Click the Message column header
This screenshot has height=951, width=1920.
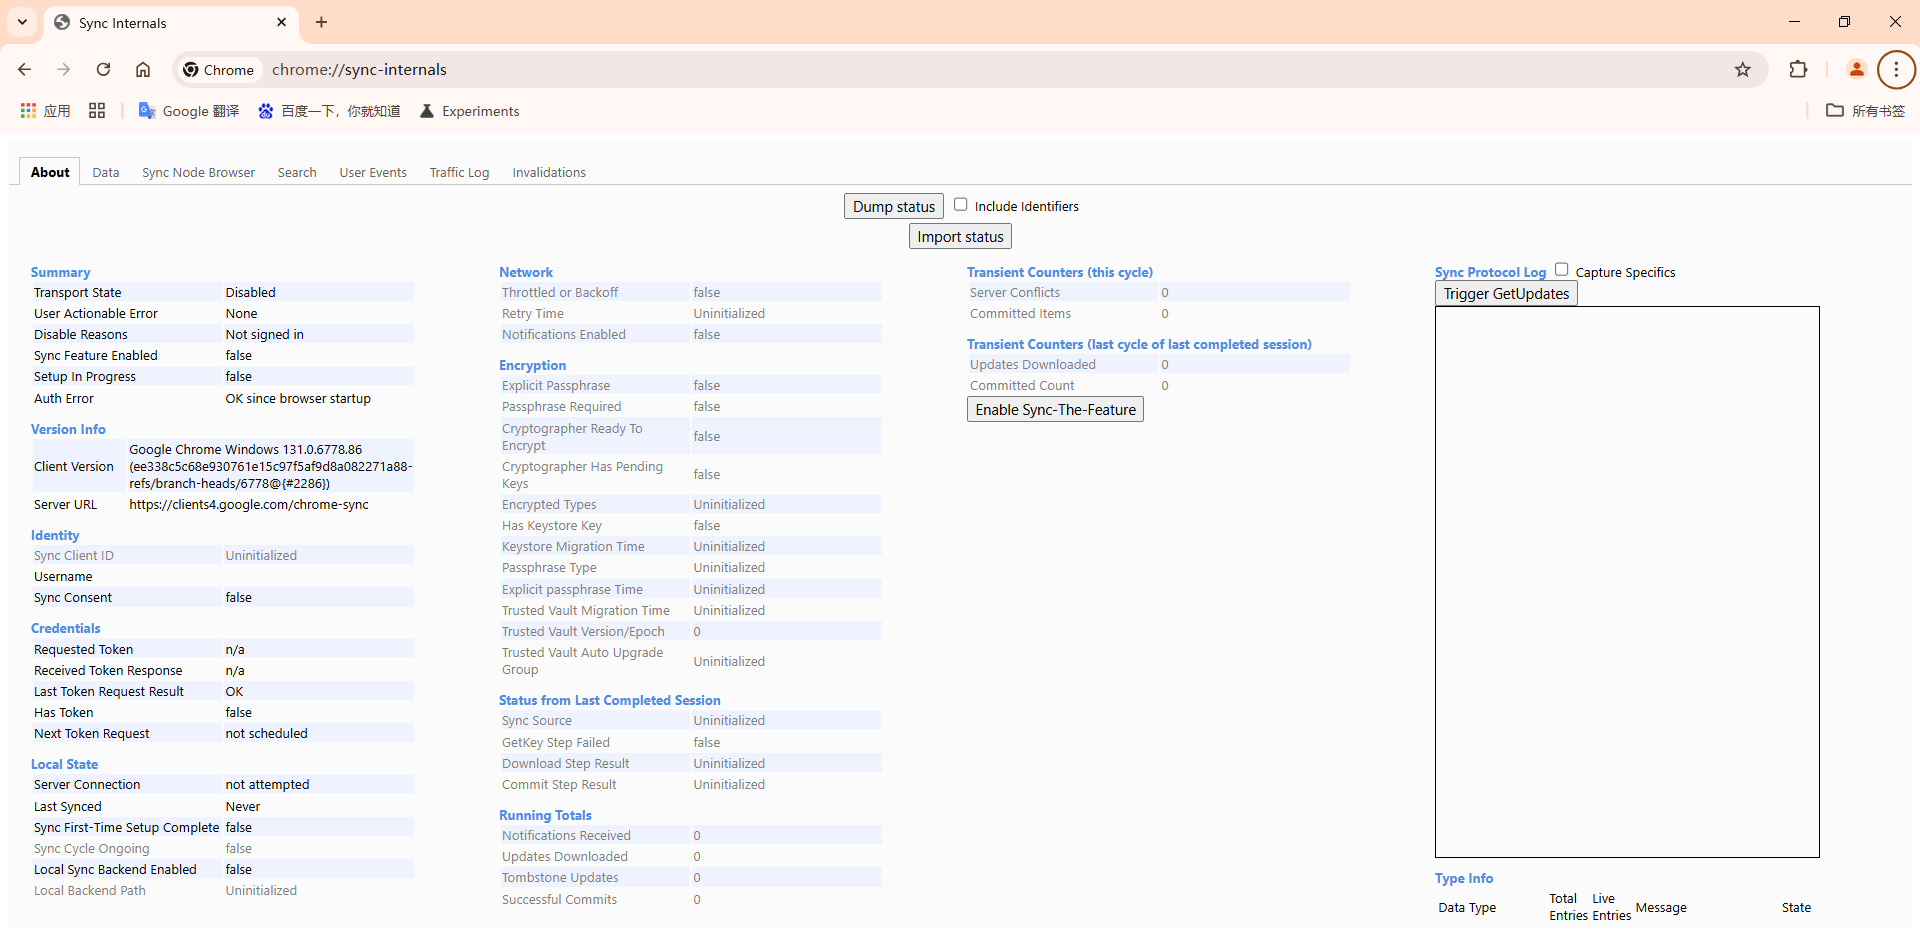click(1661, 907)
